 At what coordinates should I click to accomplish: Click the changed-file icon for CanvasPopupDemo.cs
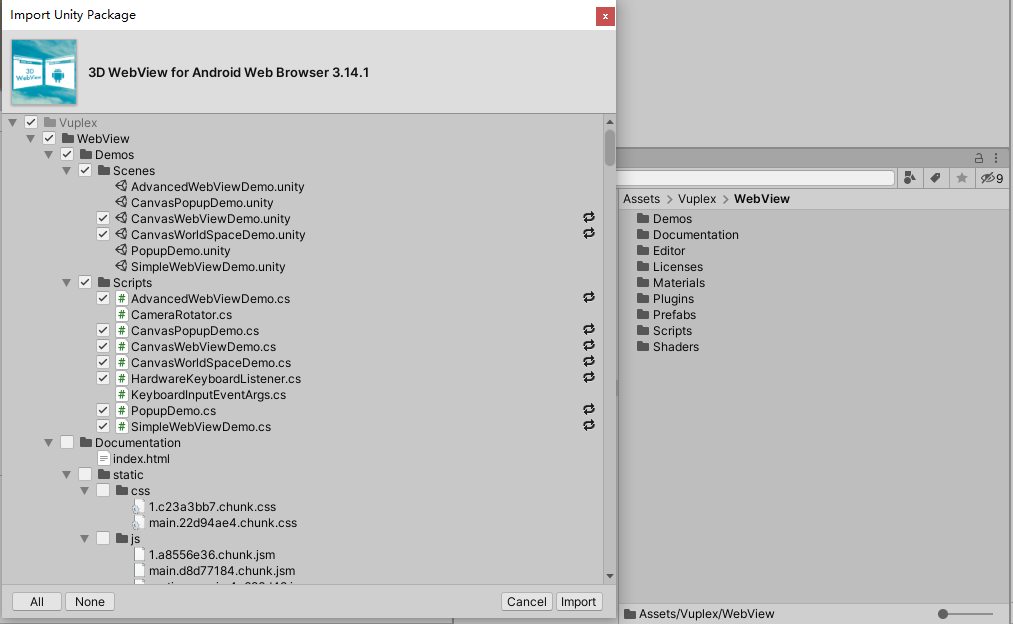pyautogui.click(x=589, y=329)
